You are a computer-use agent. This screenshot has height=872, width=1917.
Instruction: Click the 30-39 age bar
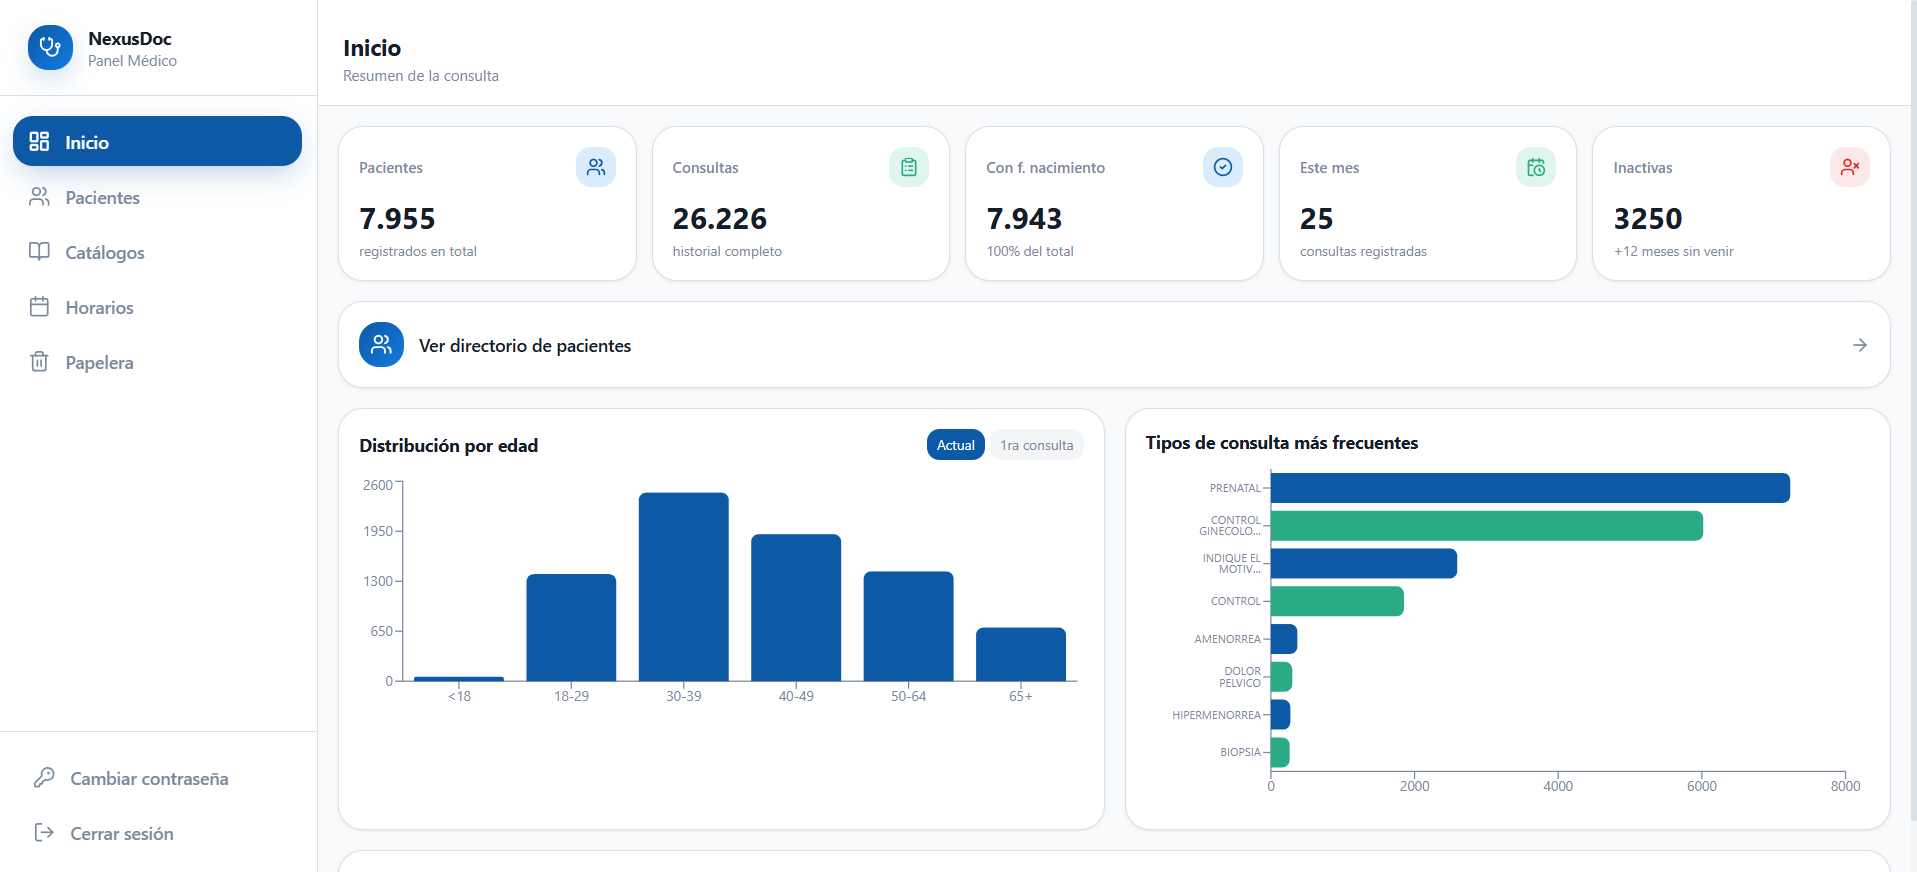click(x=684, y=587)
